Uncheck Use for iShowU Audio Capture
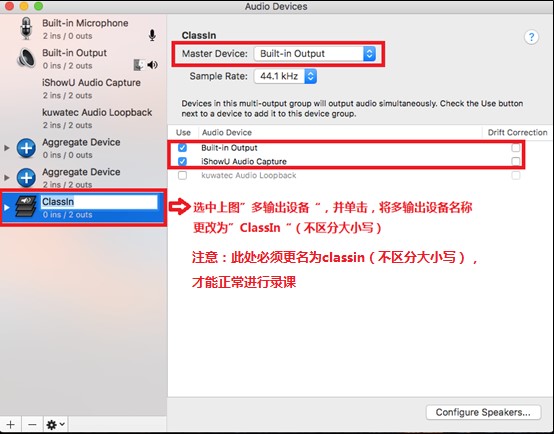The image size is (554, 434). coord(182,162)
